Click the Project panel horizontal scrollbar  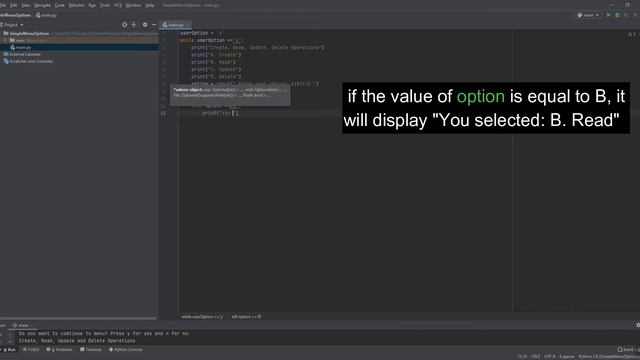[78, 318]
